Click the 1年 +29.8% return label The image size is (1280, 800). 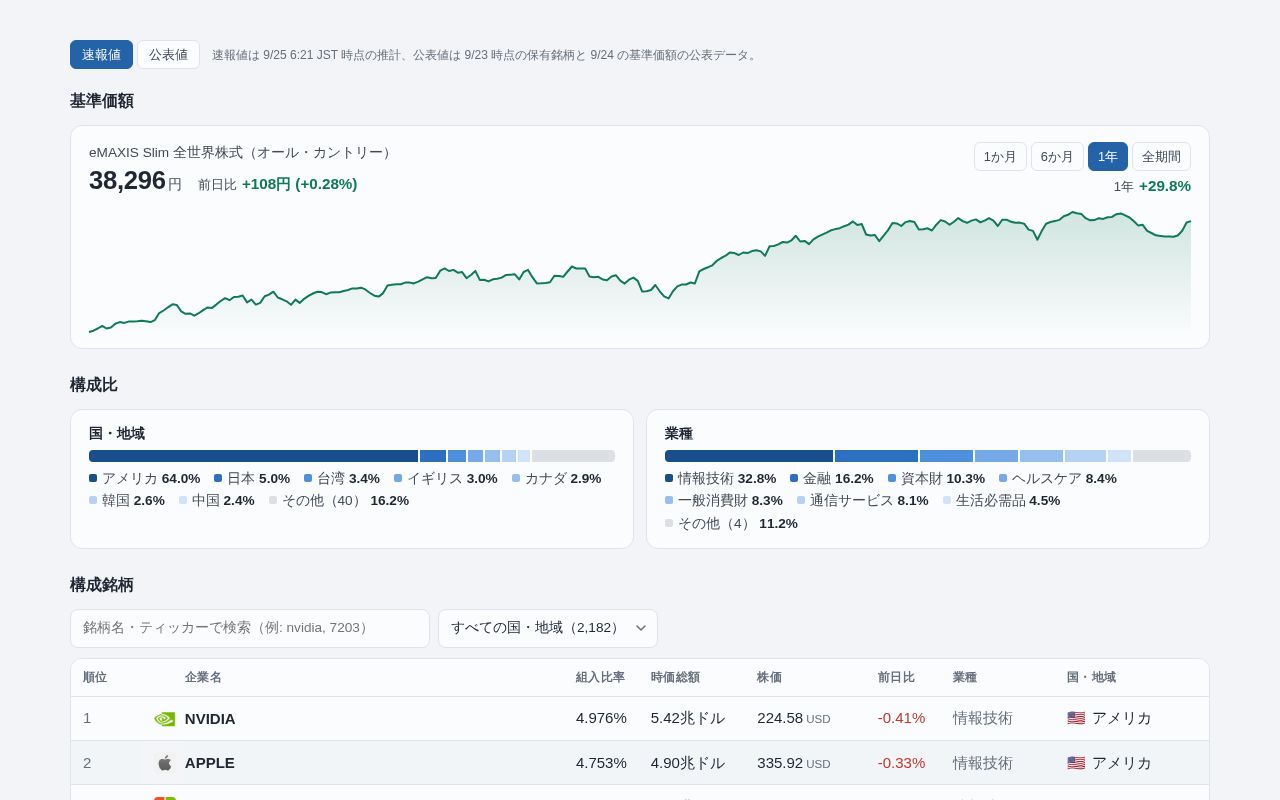click(1152, 186)
